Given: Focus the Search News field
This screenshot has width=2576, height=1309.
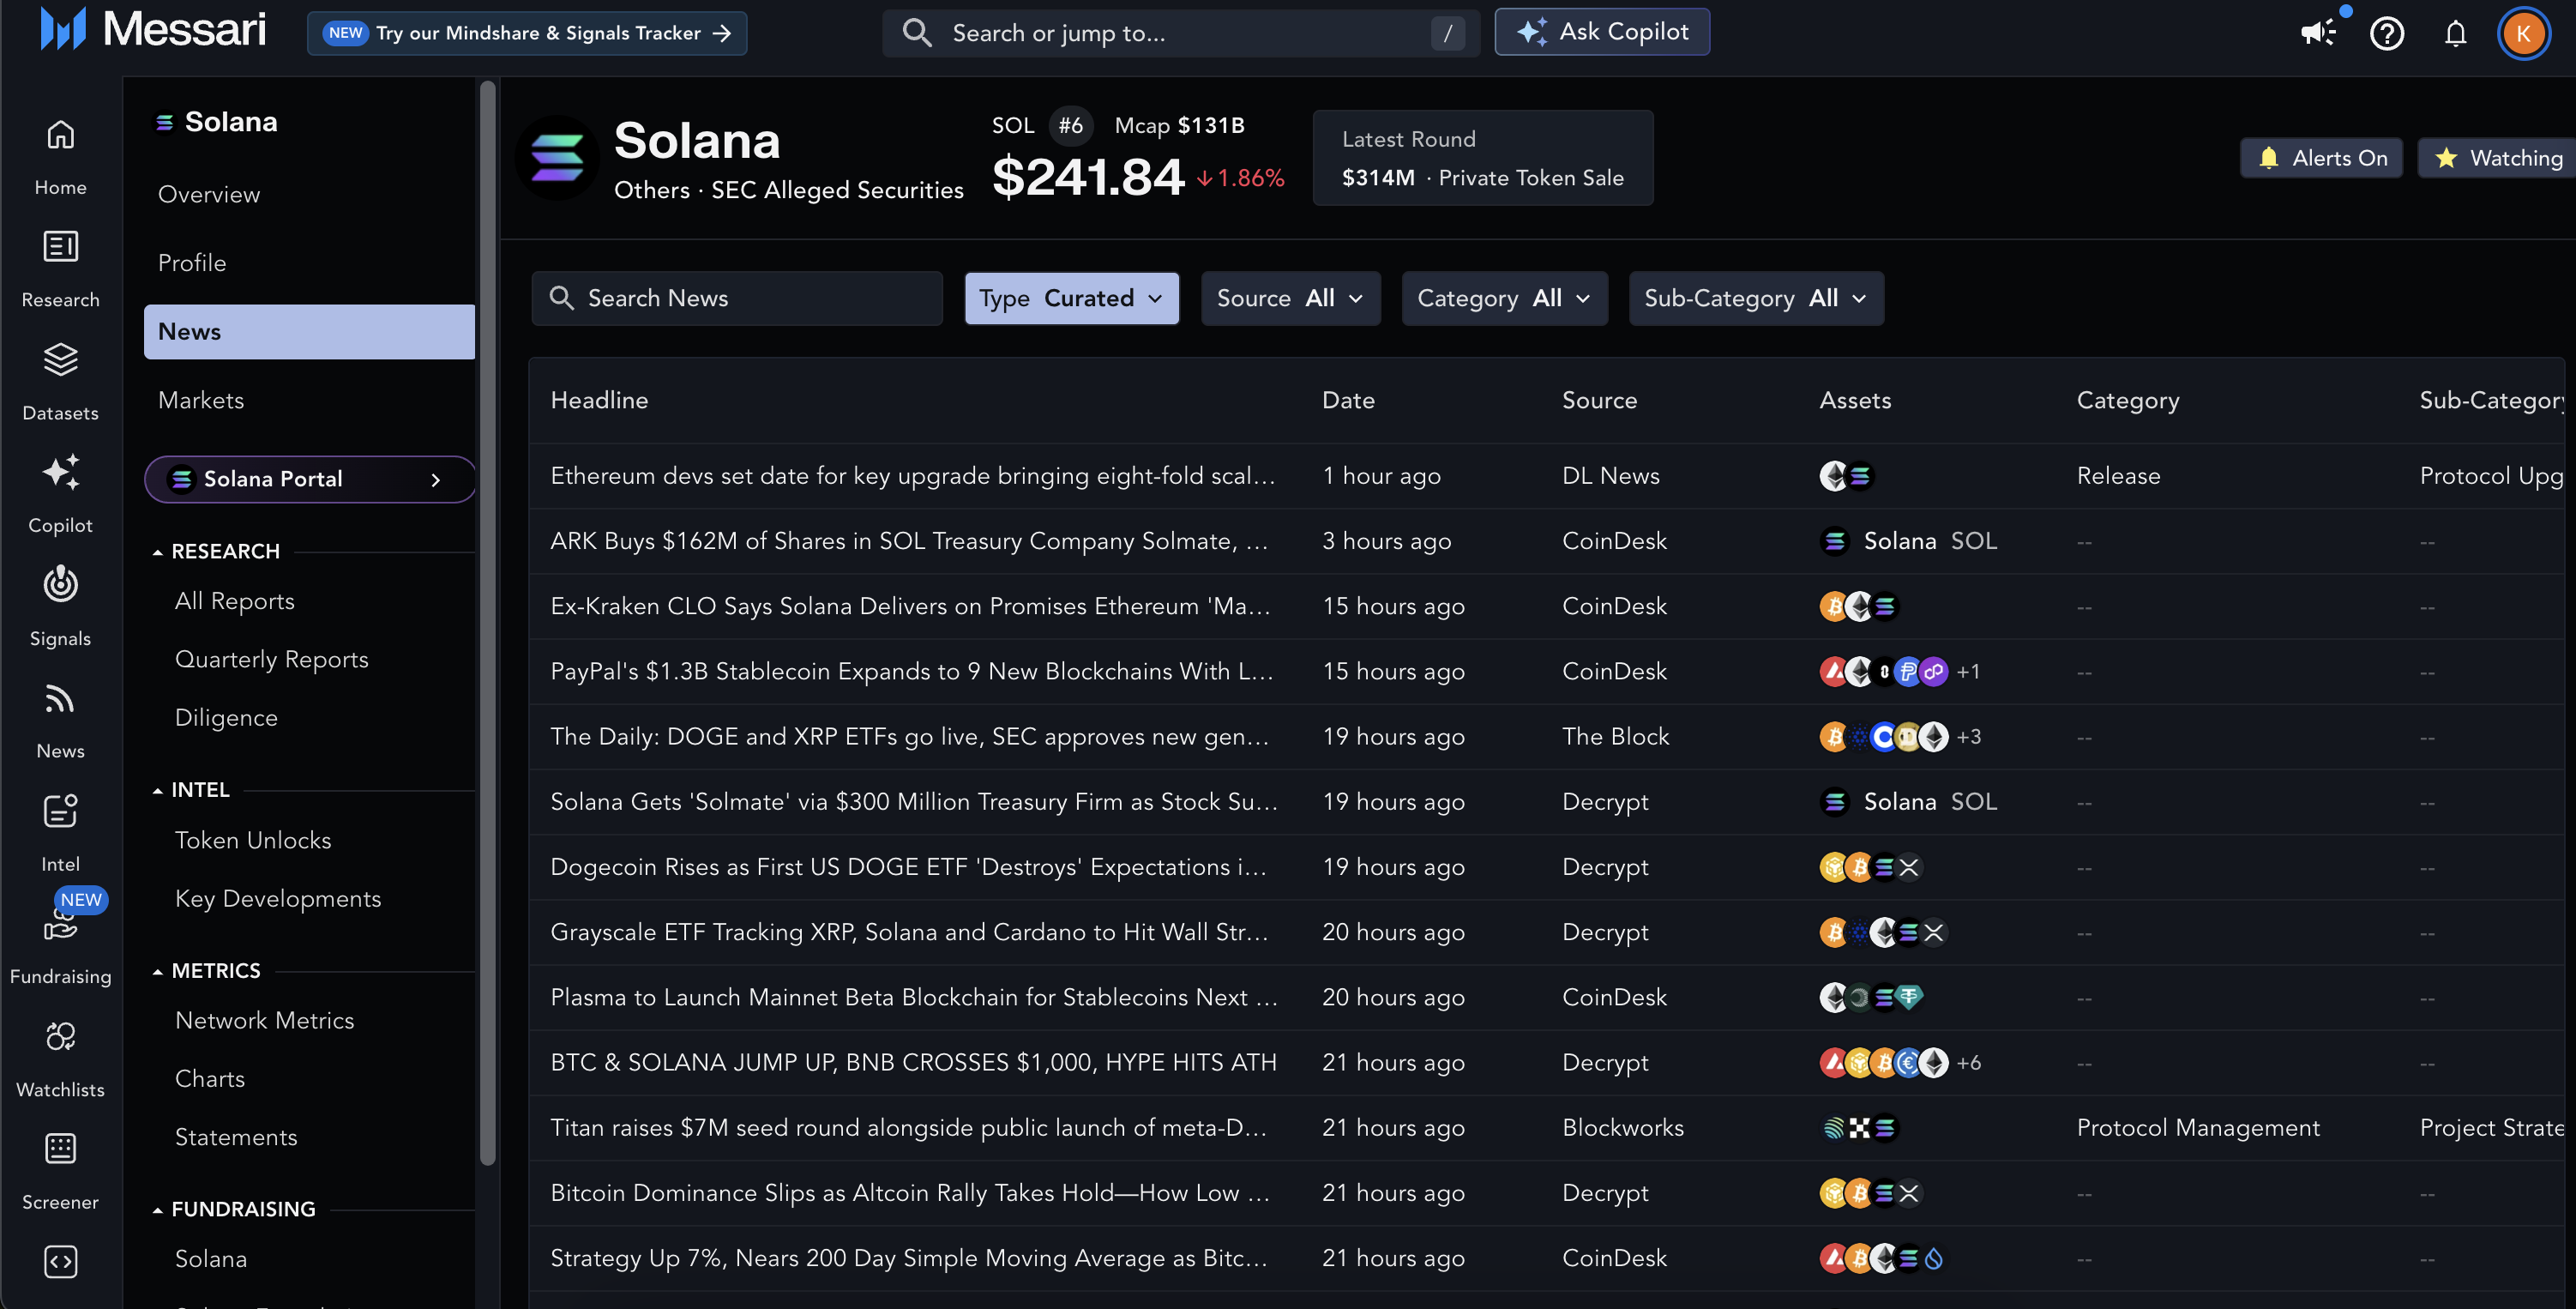Looking at the screenshot, I should pos(737,298).
